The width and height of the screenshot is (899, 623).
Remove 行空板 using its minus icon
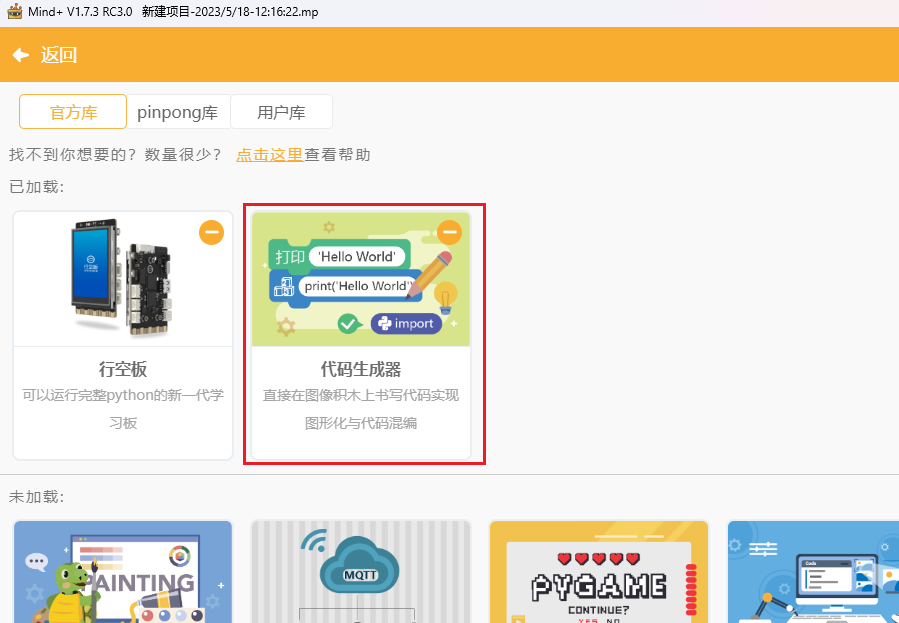(212, 233)
